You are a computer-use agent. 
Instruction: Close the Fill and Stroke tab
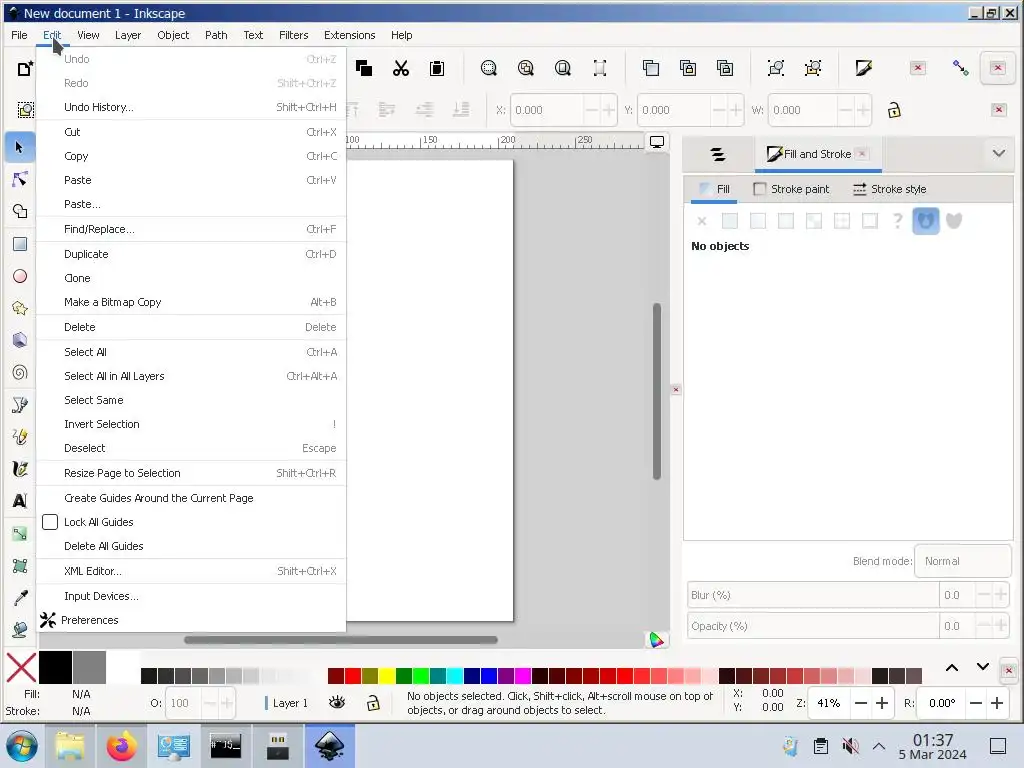(x=862, y=154)
